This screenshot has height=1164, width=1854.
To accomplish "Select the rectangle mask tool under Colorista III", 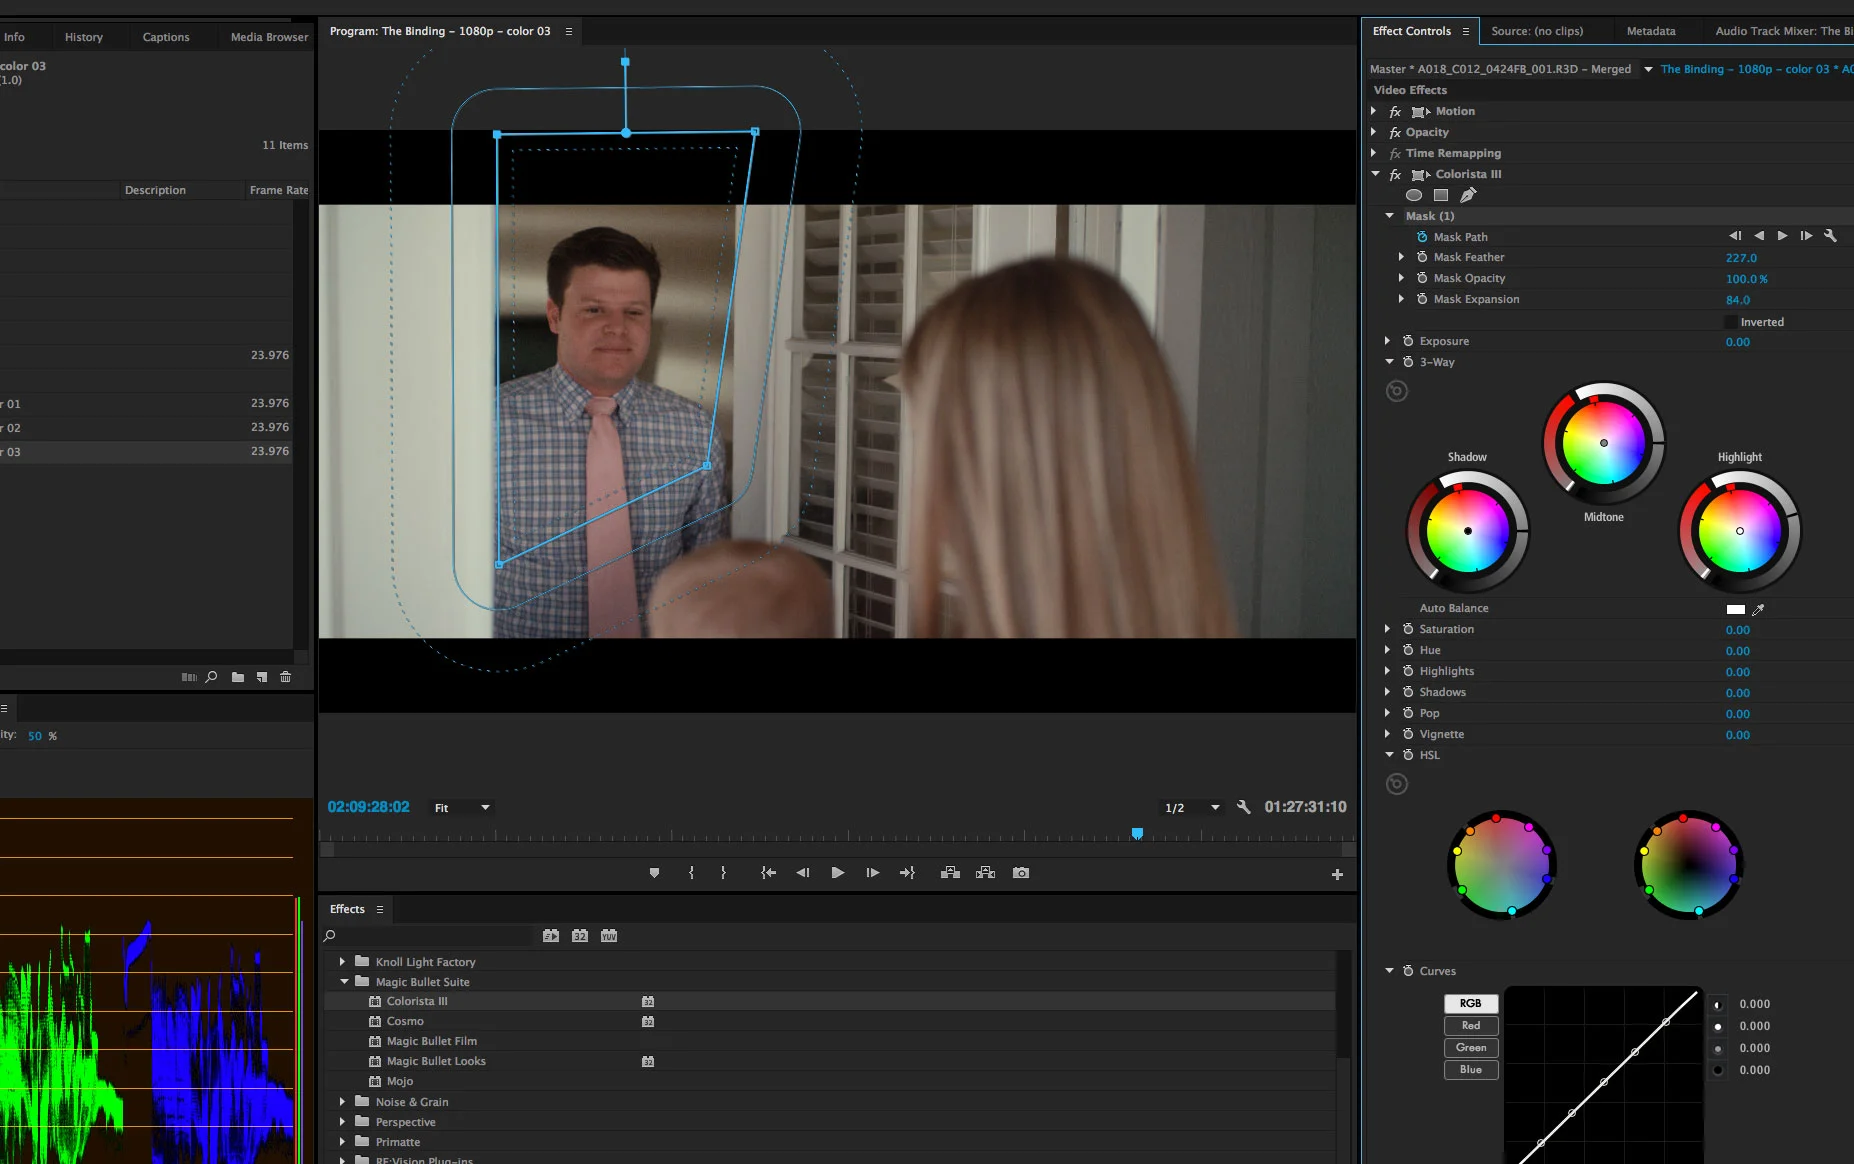I will click(1440, 195).
